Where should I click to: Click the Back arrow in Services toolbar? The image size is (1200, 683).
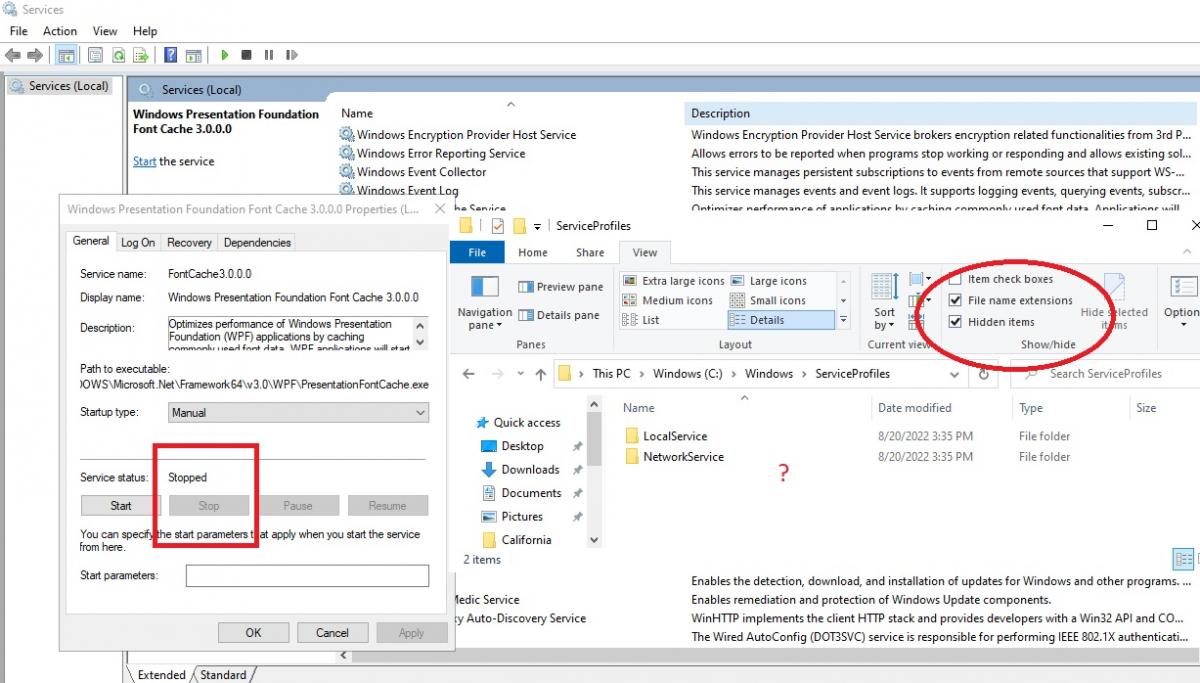pyautogui.click(x=13, y=55)
